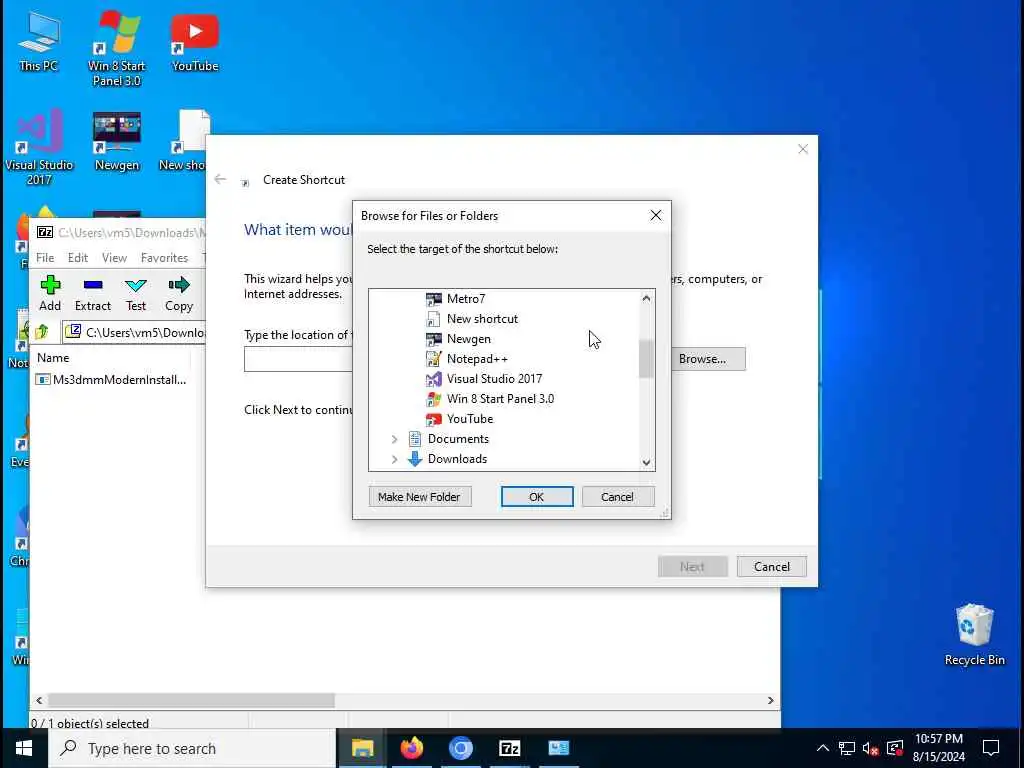This screenshot has width=1024, height=768.
Task: Open Firefox from the taskbar
Action: (411, 748)
